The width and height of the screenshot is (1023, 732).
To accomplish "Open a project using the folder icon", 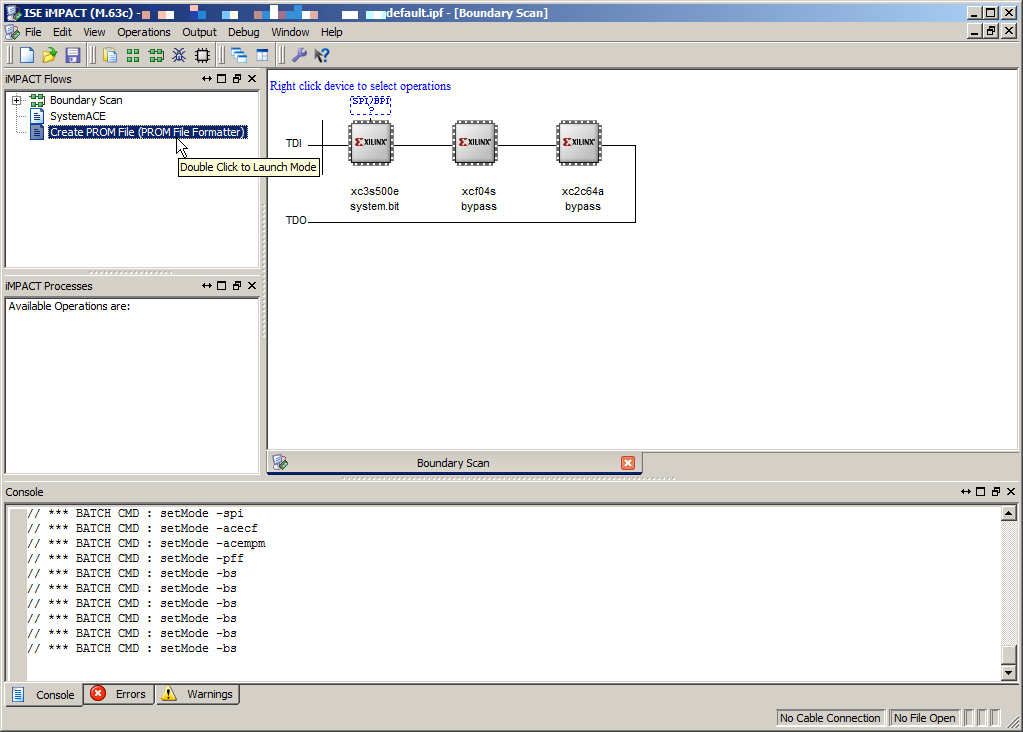I will coord(50,55).
